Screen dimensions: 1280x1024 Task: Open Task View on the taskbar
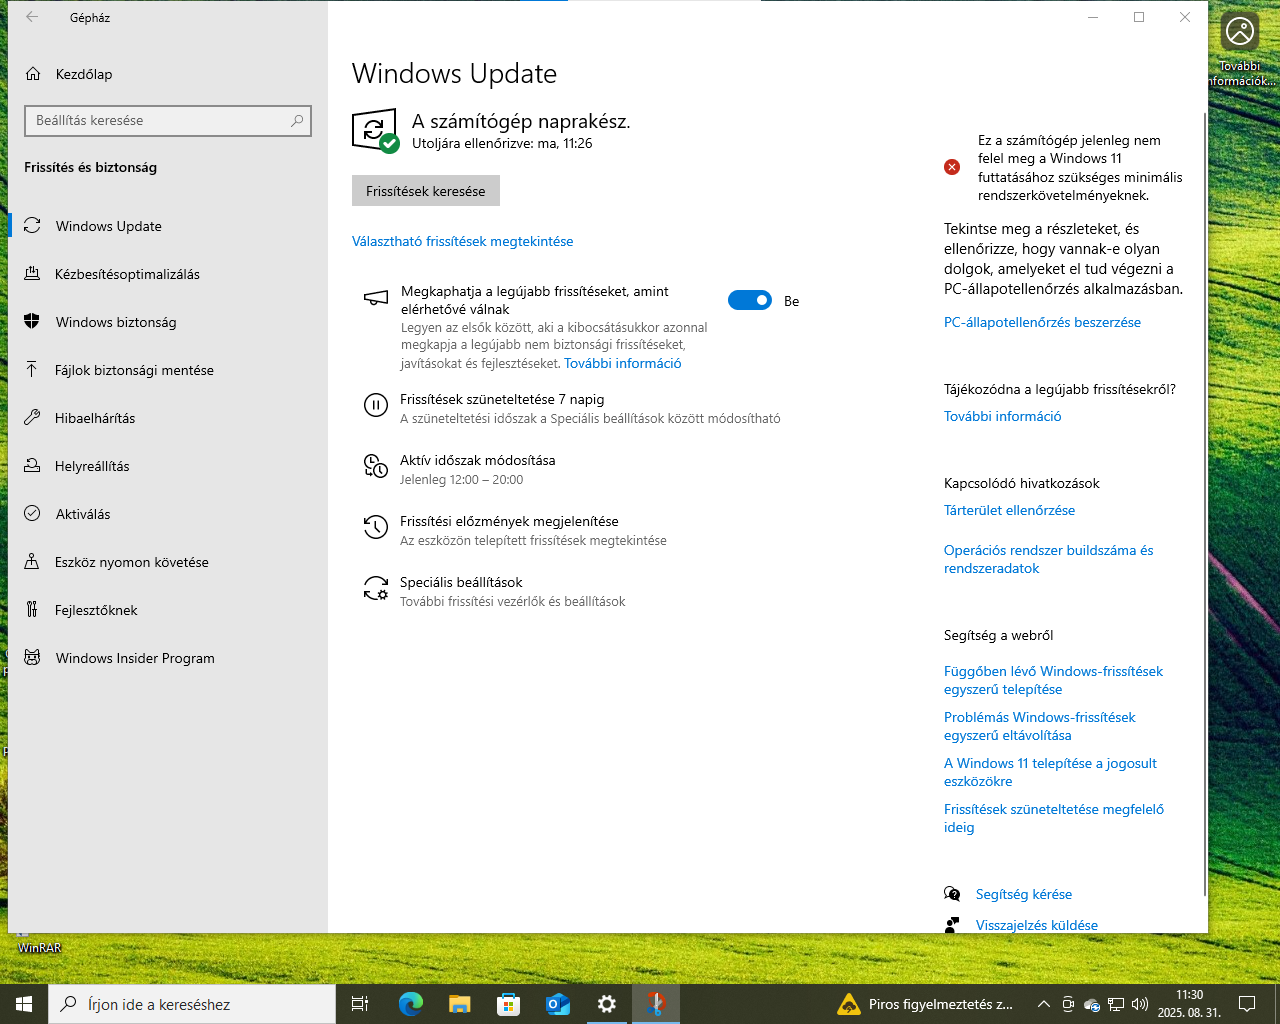point(360,1004)
